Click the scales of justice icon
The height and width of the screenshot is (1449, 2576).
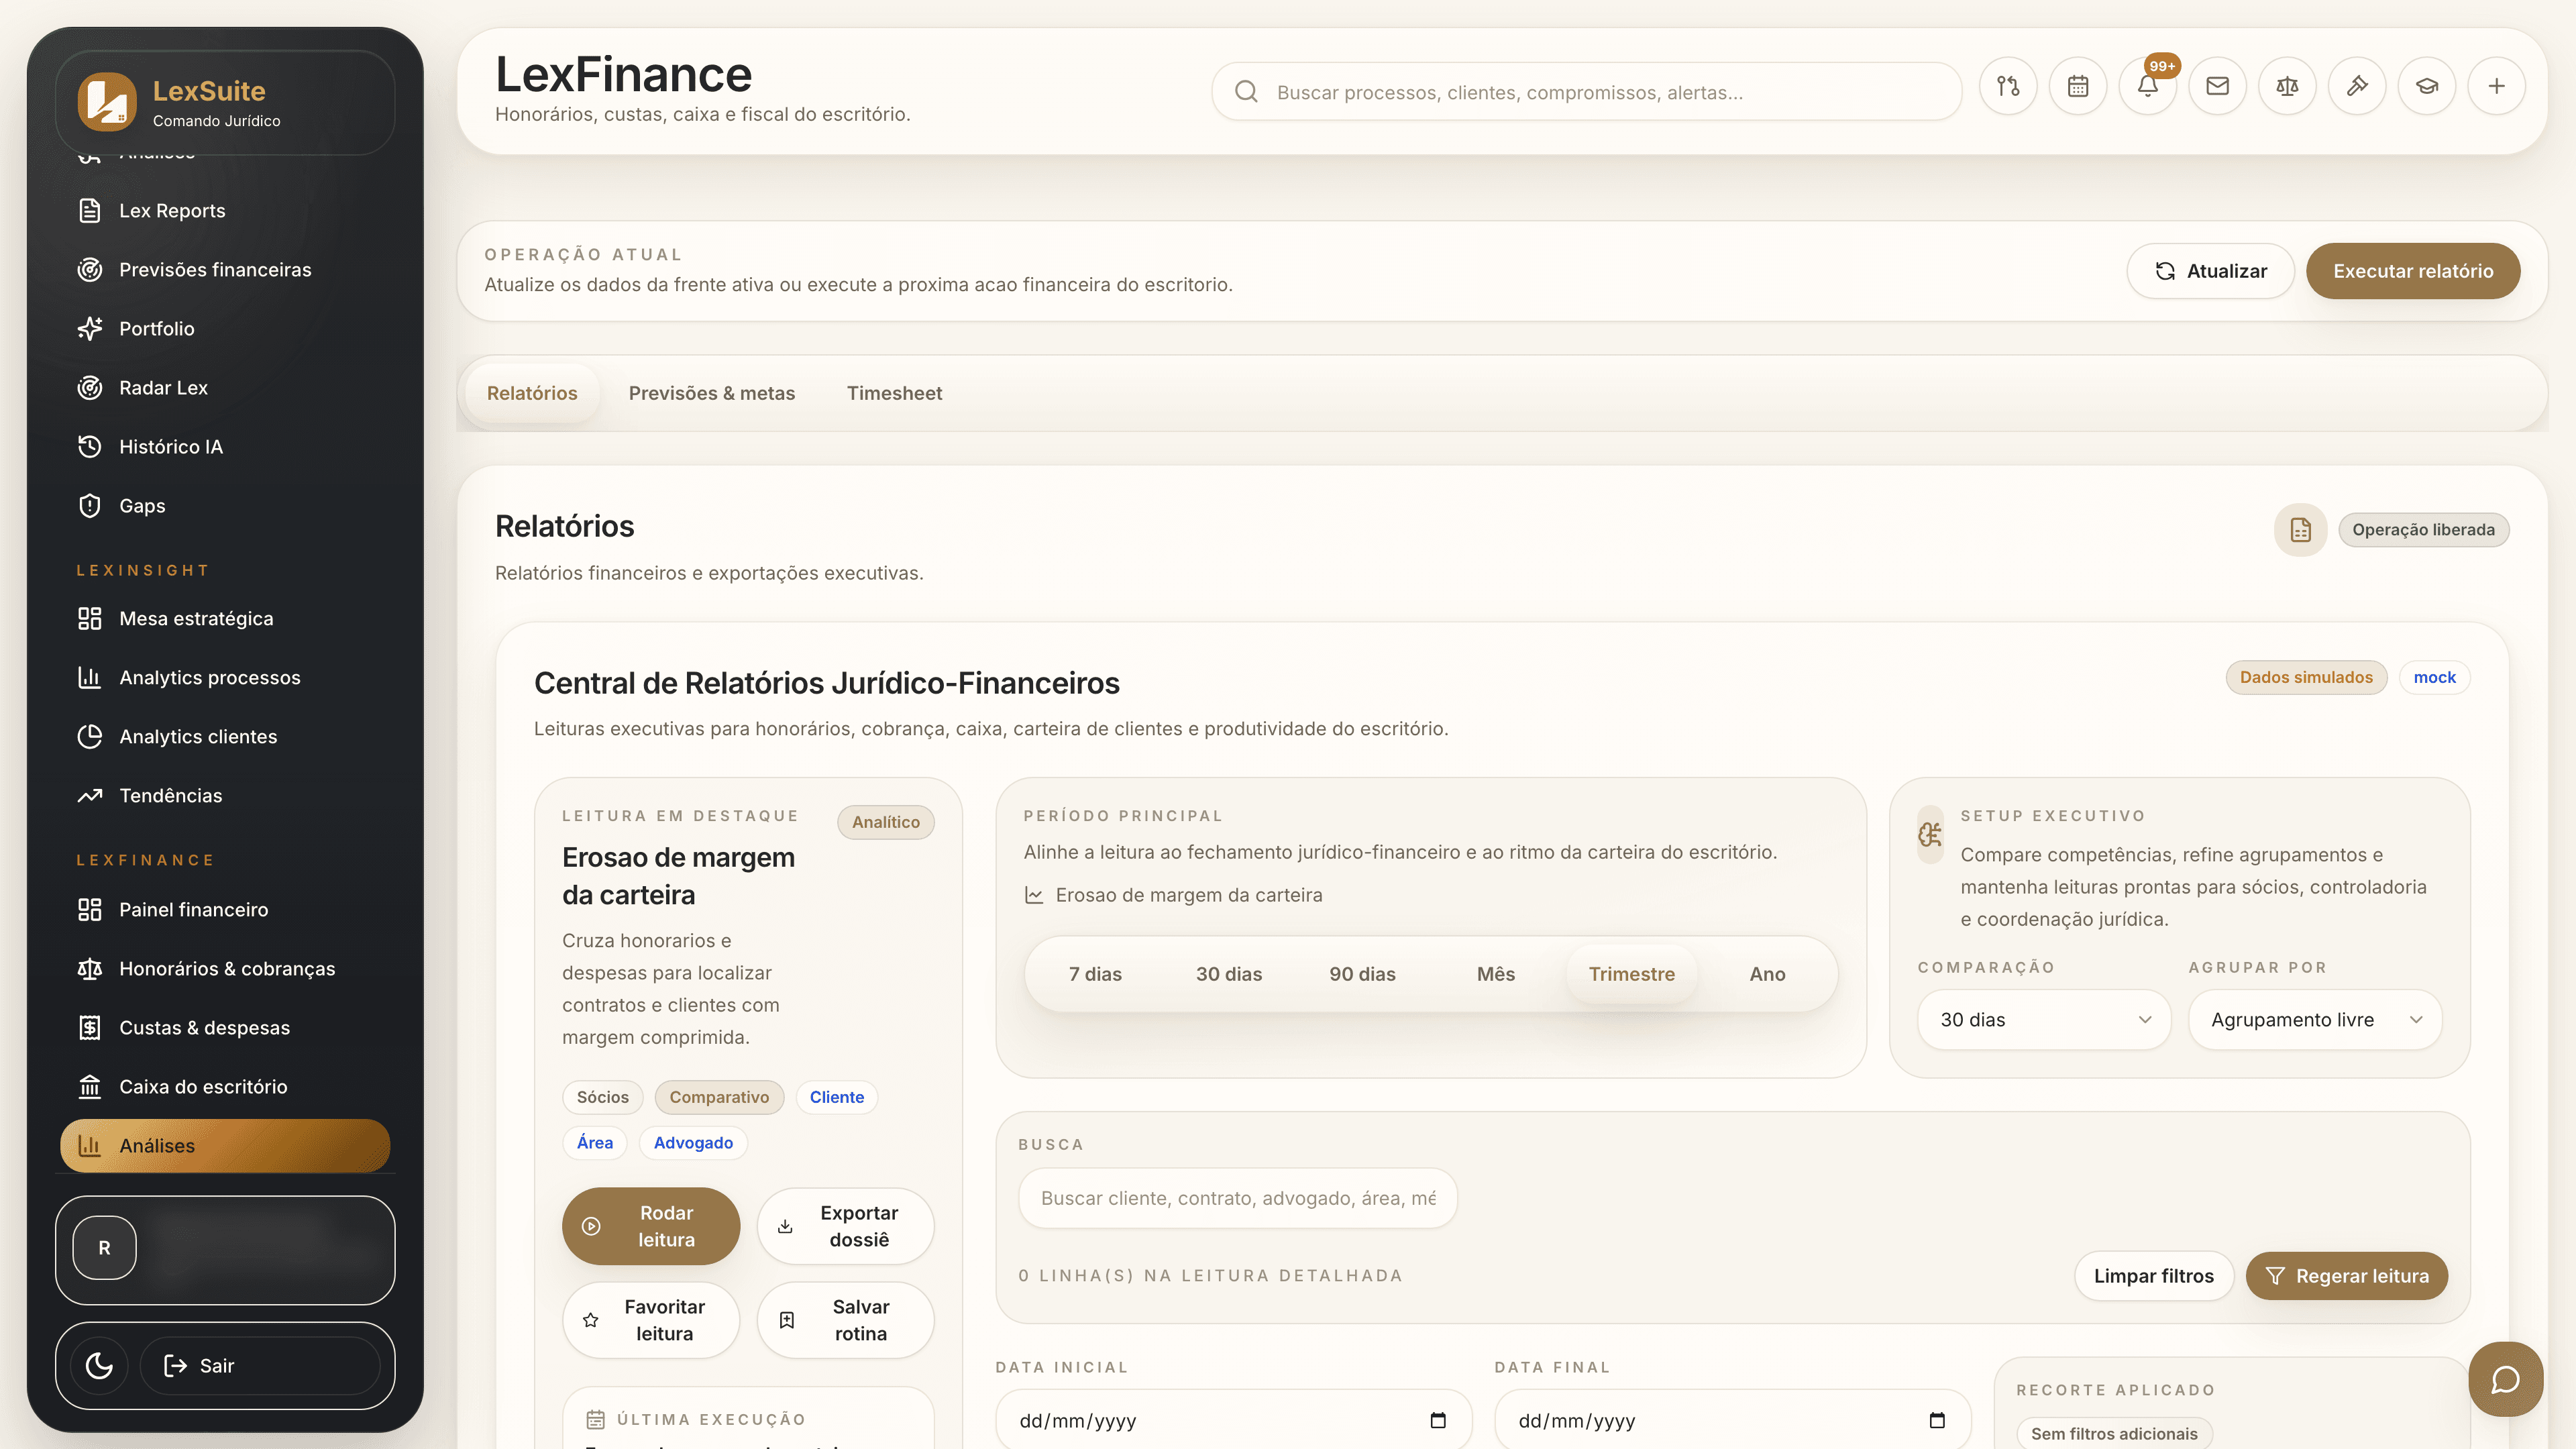(2287, 86)
